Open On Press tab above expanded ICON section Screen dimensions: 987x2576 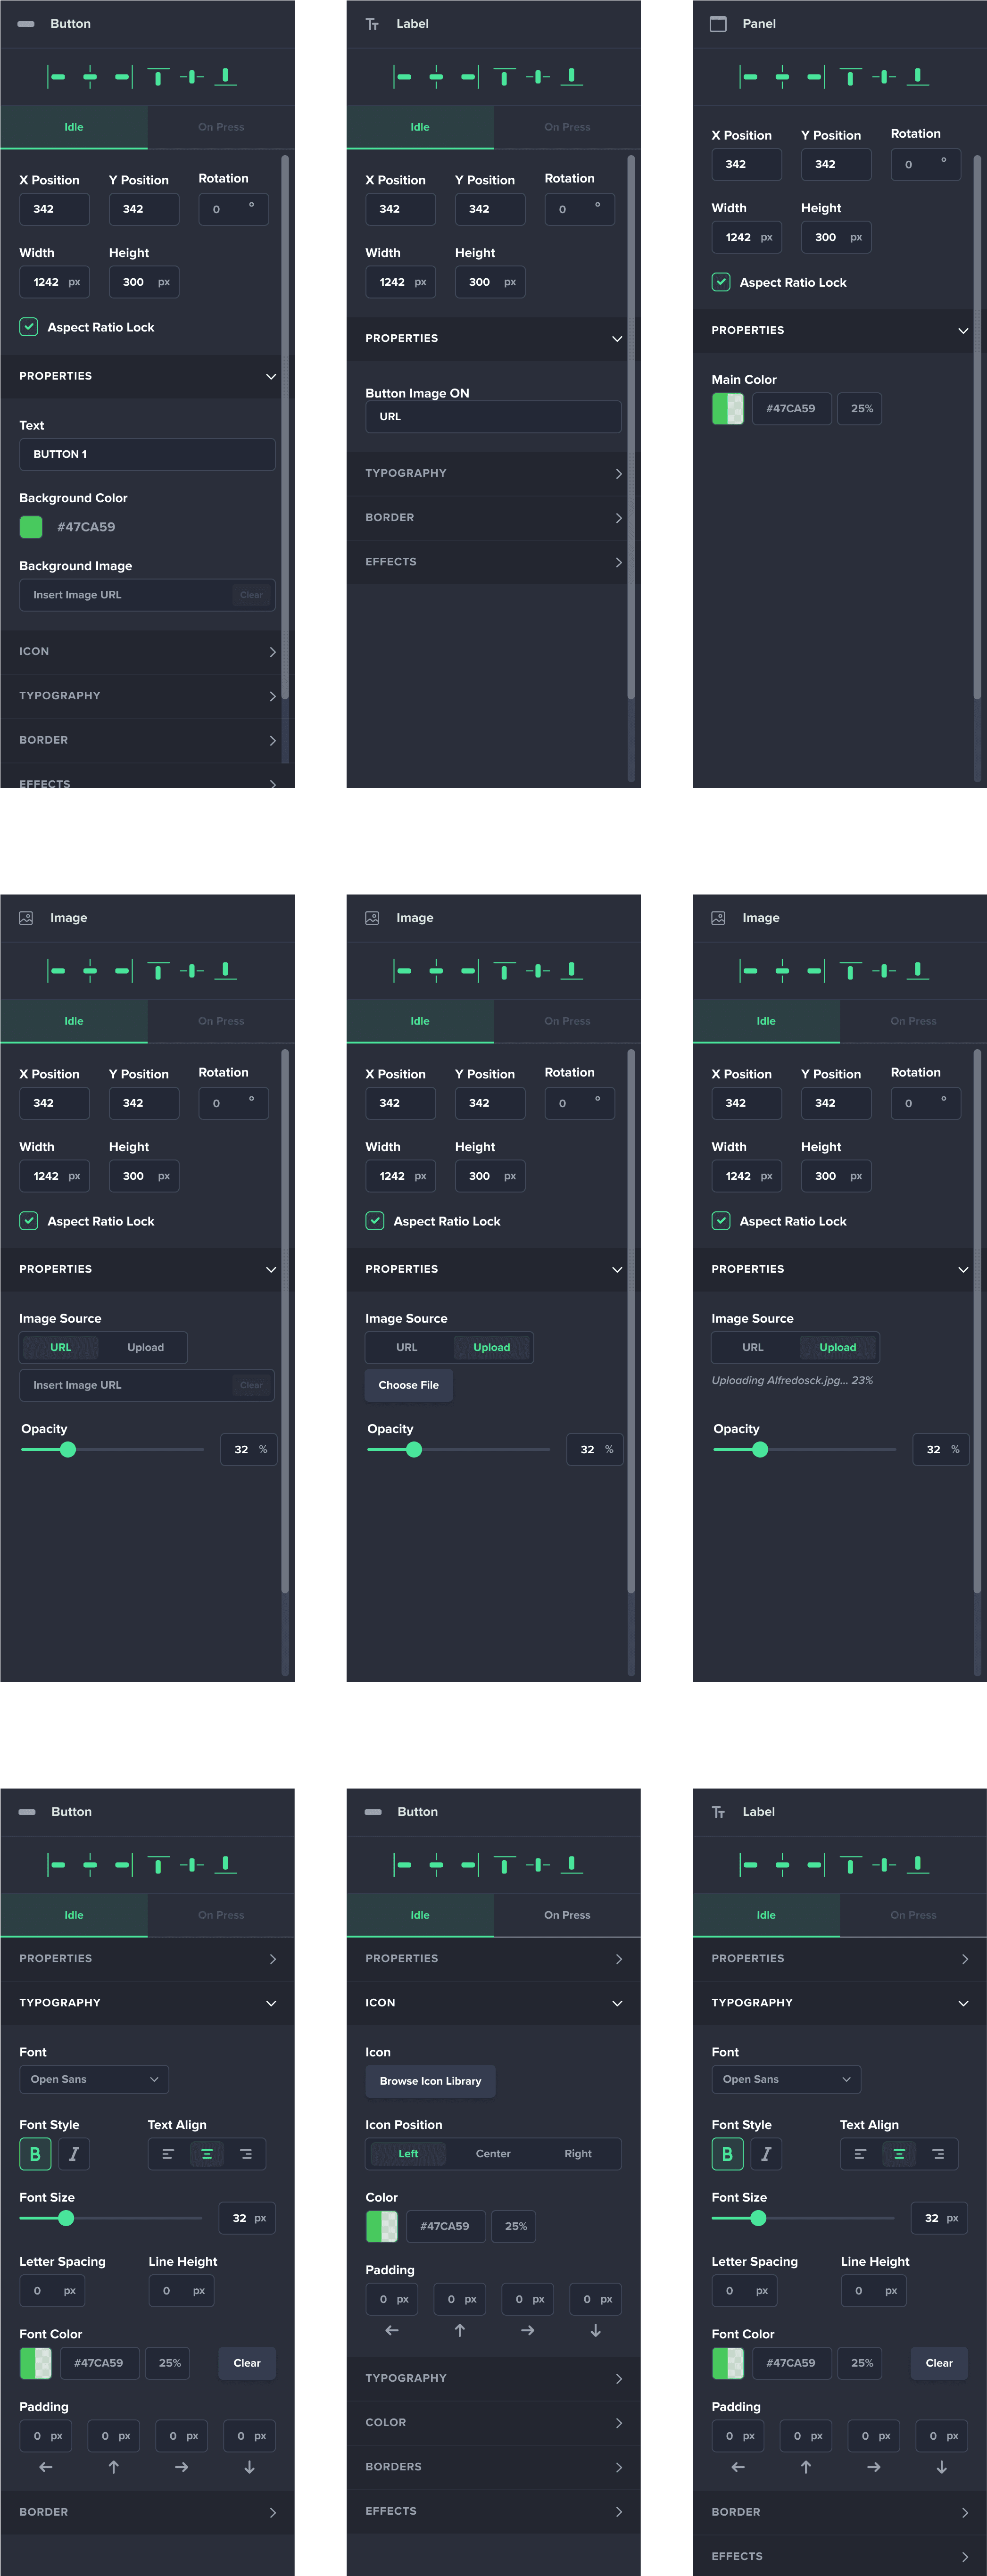pos(566,1915)
